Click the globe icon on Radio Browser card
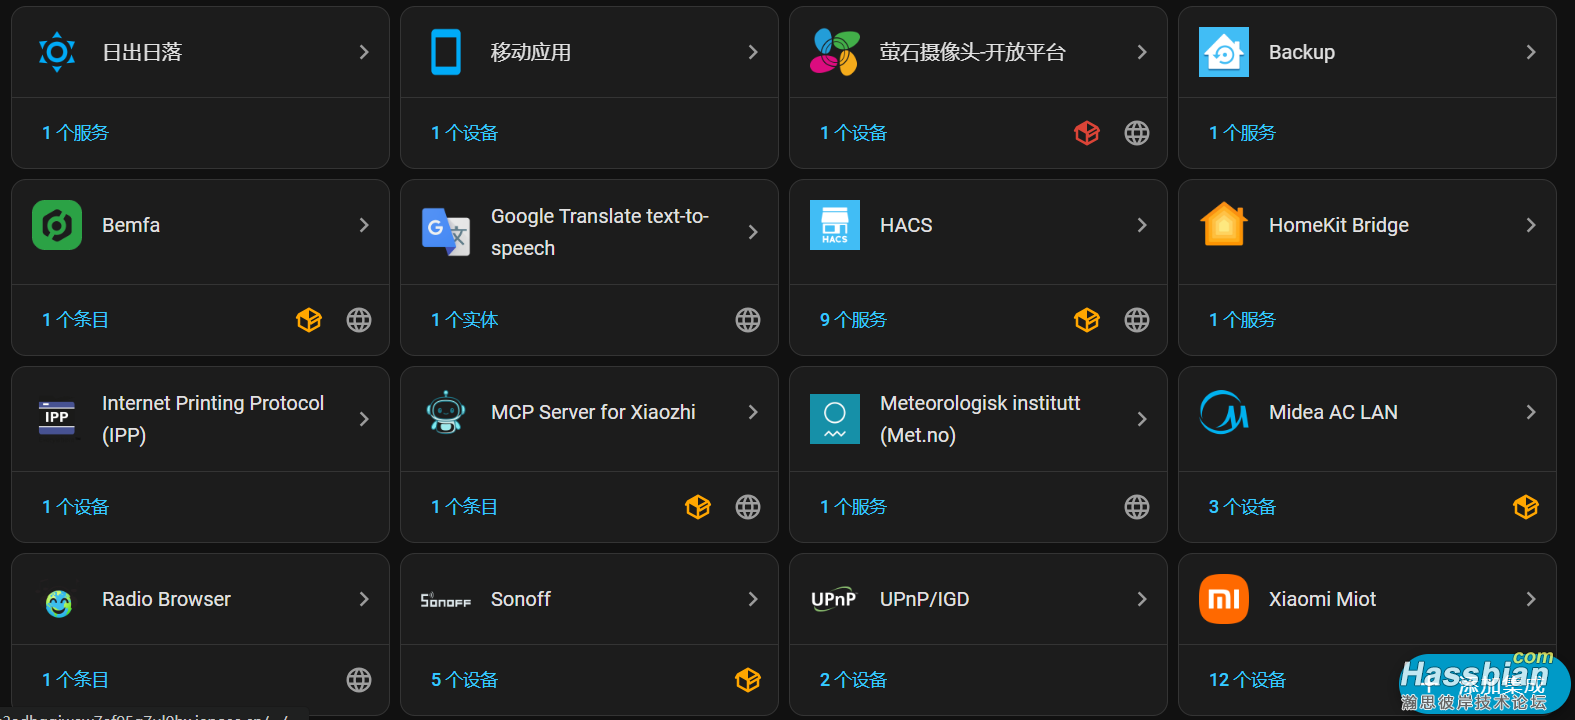The image size is (1575, 720). (359, 680)
